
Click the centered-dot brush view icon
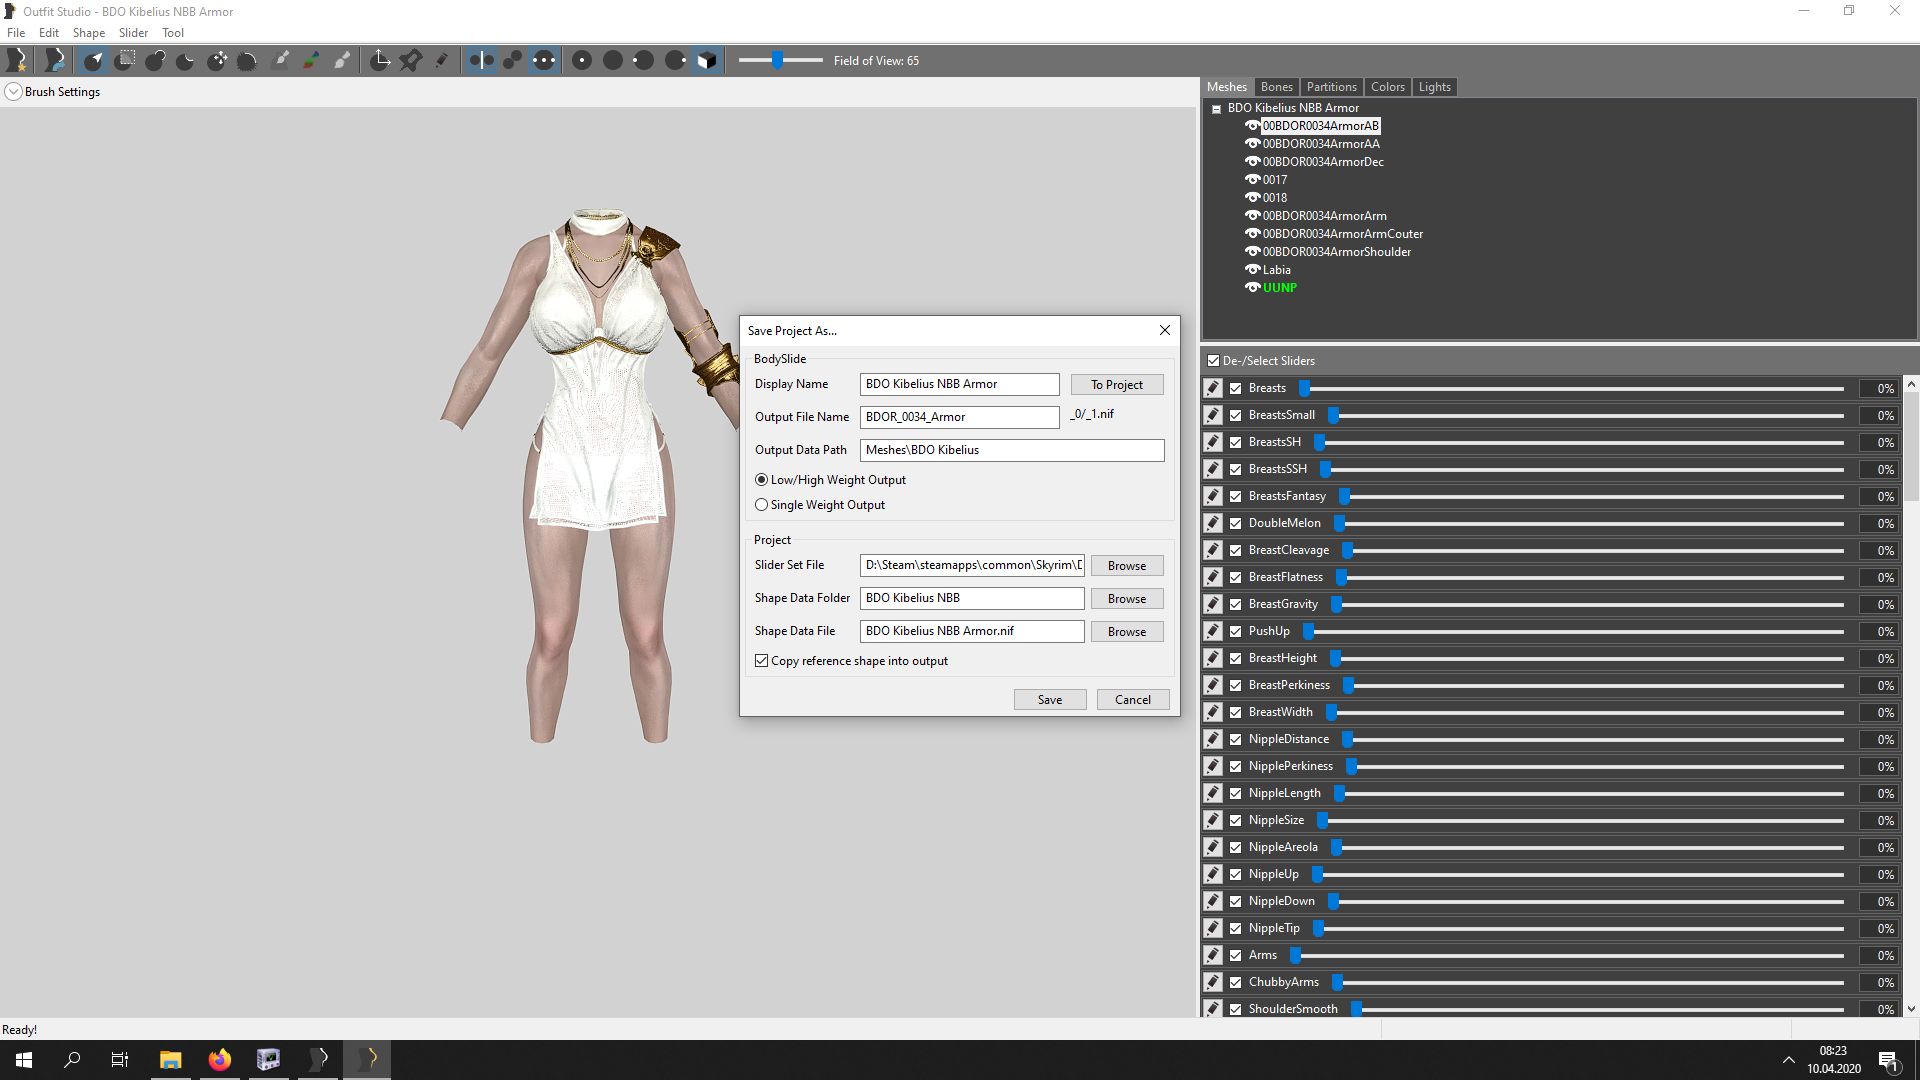point(582,60)
